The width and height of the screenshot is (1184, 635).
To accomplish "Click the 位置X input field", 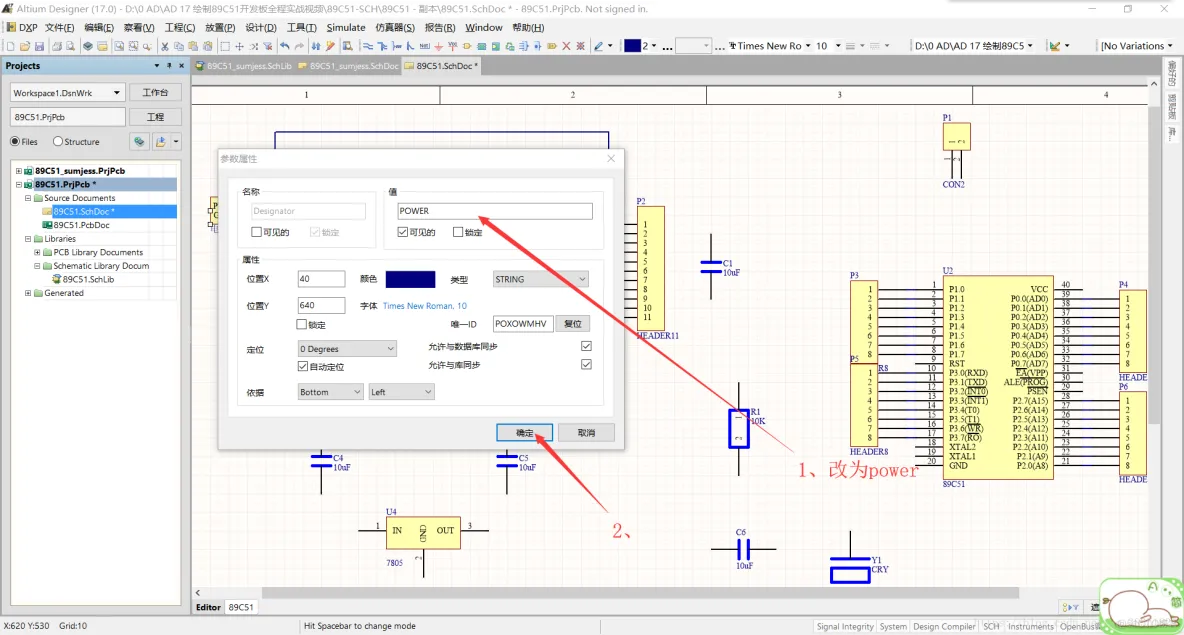I will coord(321,279).
